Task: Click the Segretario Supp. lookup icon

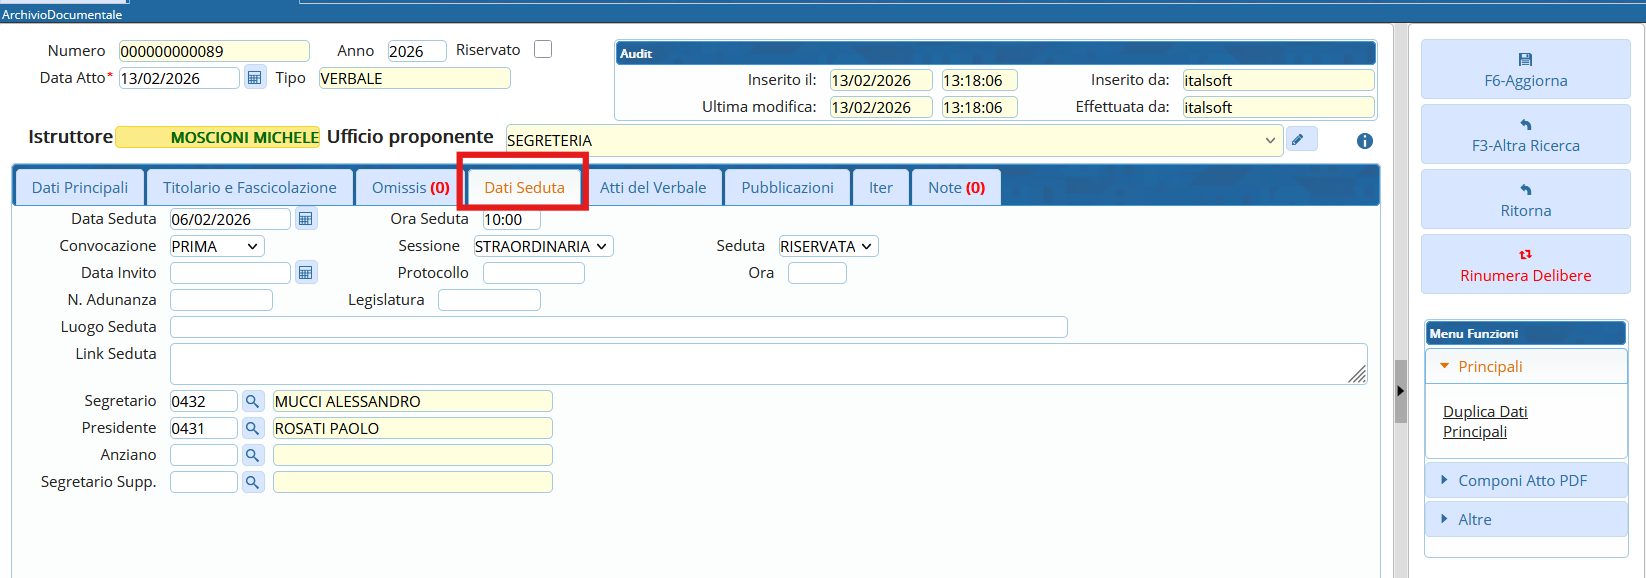Action: [x=253, y=482]
